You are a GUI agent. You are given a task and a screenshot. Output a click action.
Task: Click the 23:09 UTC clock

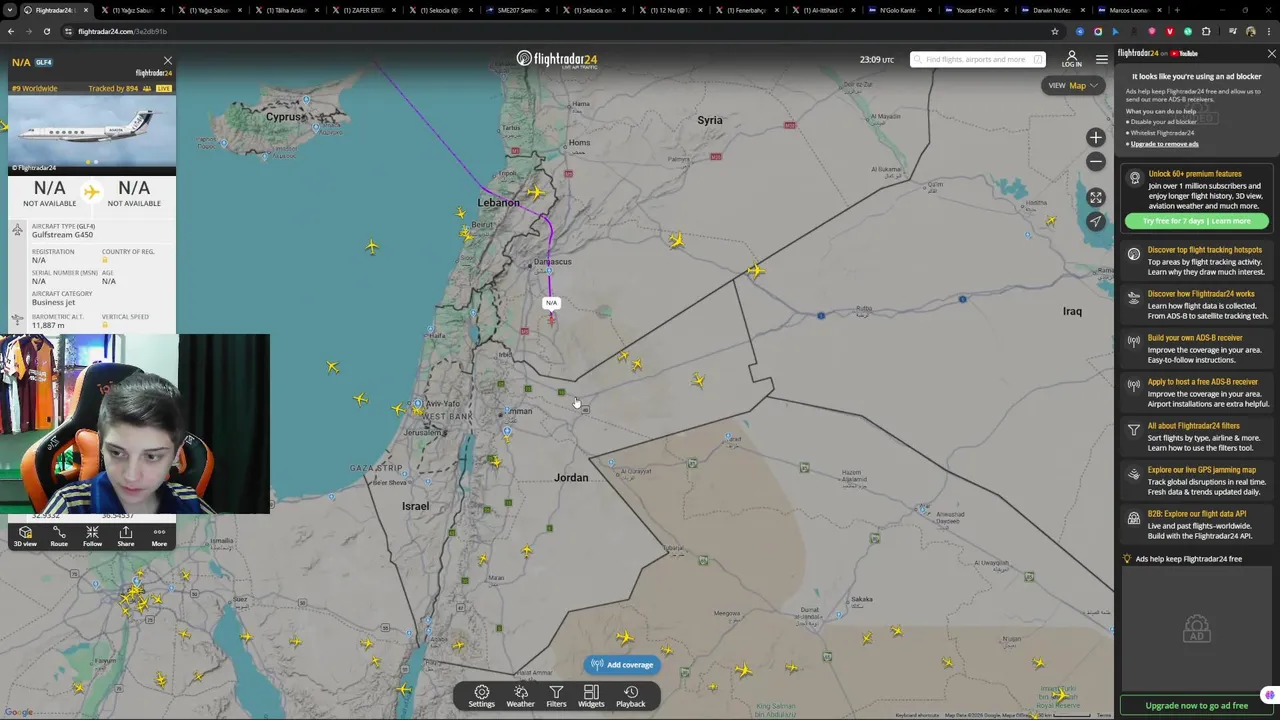click(877, 60)
